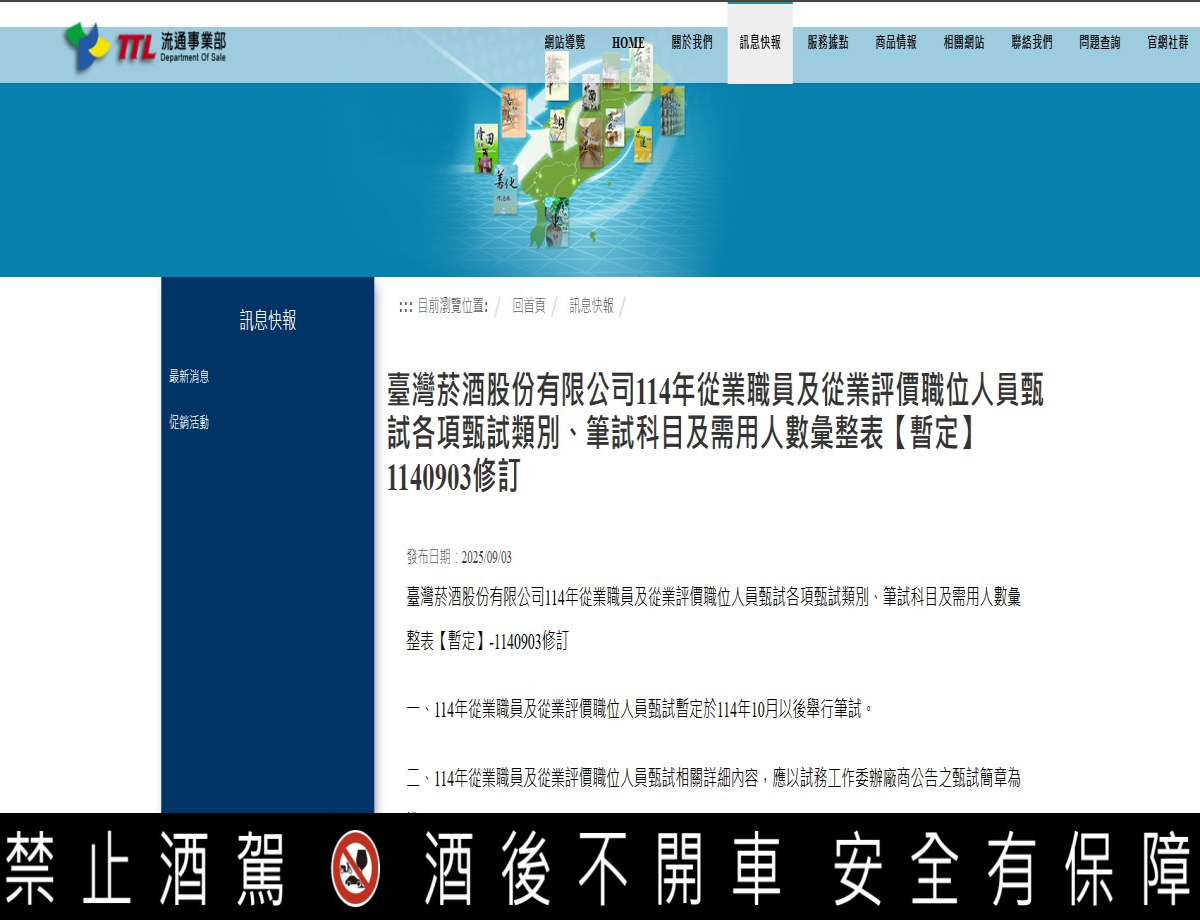1200x920 pixels.
Task: Open the 網站導覽 menu item
Action: click(x=564, y=43)
